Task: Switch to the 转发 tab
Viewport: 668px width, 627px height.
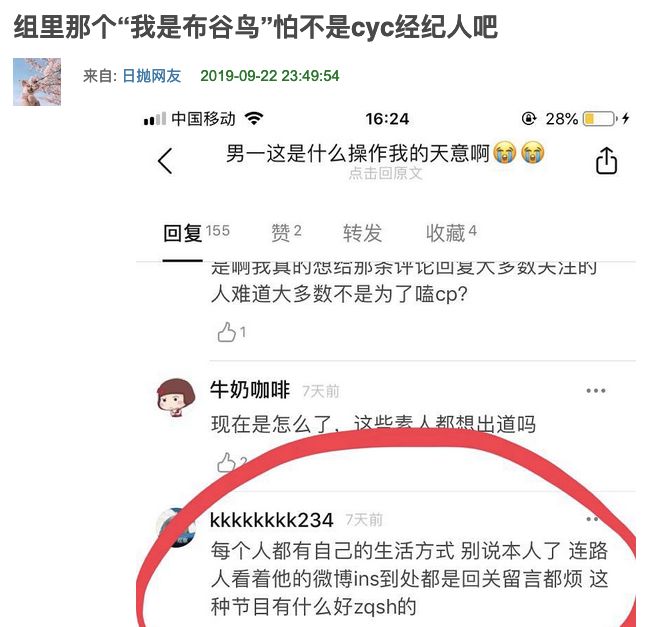Action: [x=363, y=233]
